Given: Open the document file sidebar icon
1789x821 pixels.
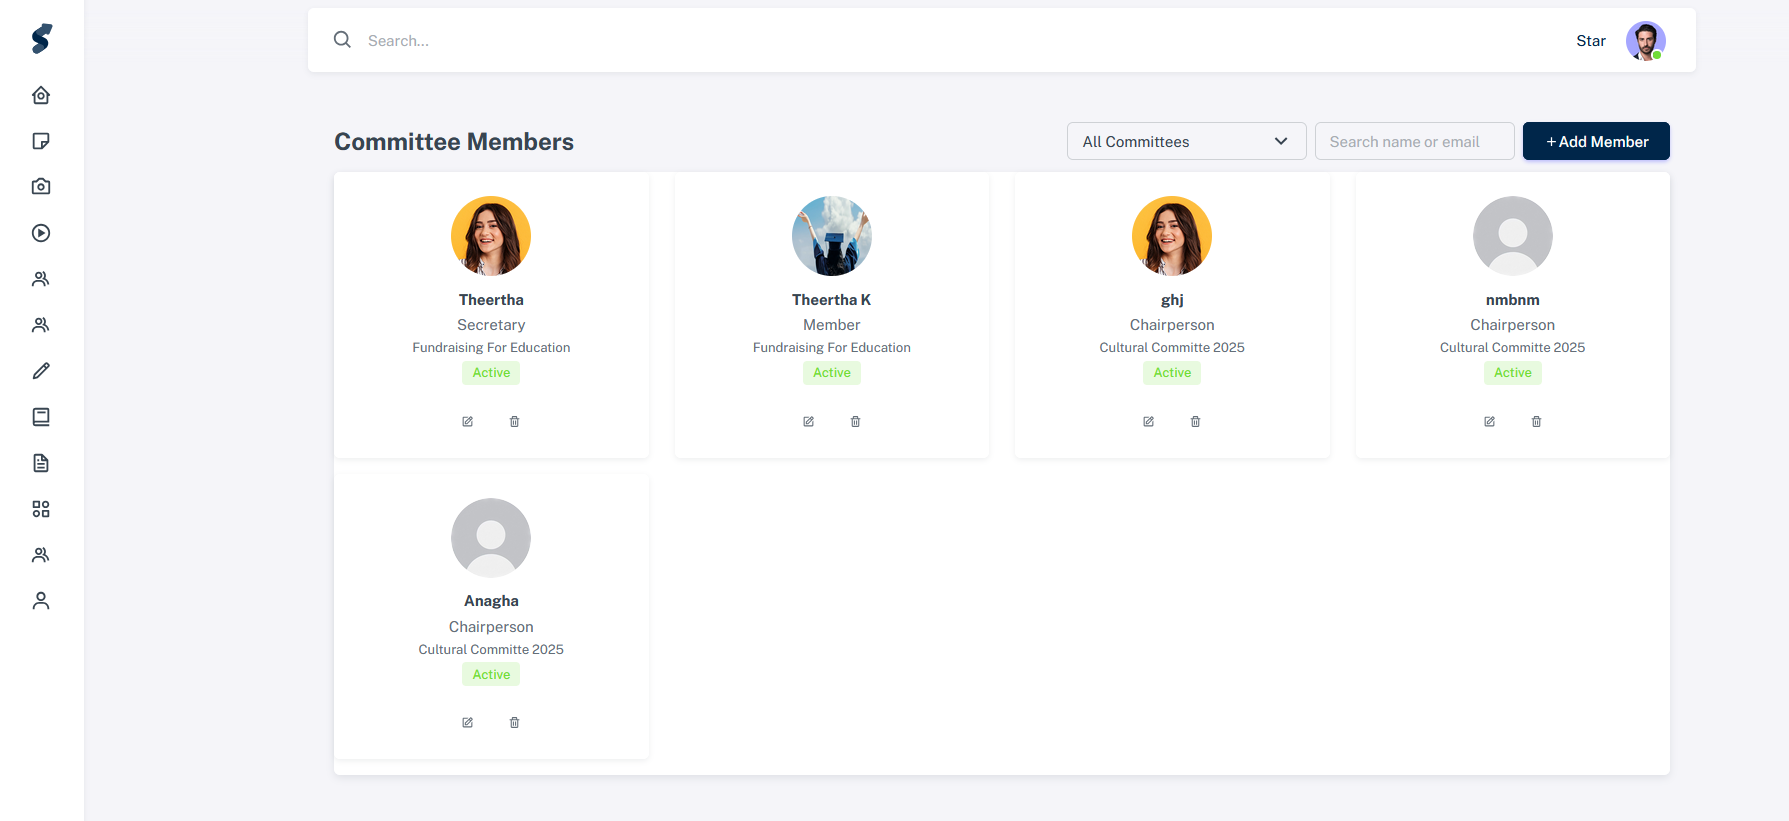Looking at the screenshot, I should pos(41,463).
